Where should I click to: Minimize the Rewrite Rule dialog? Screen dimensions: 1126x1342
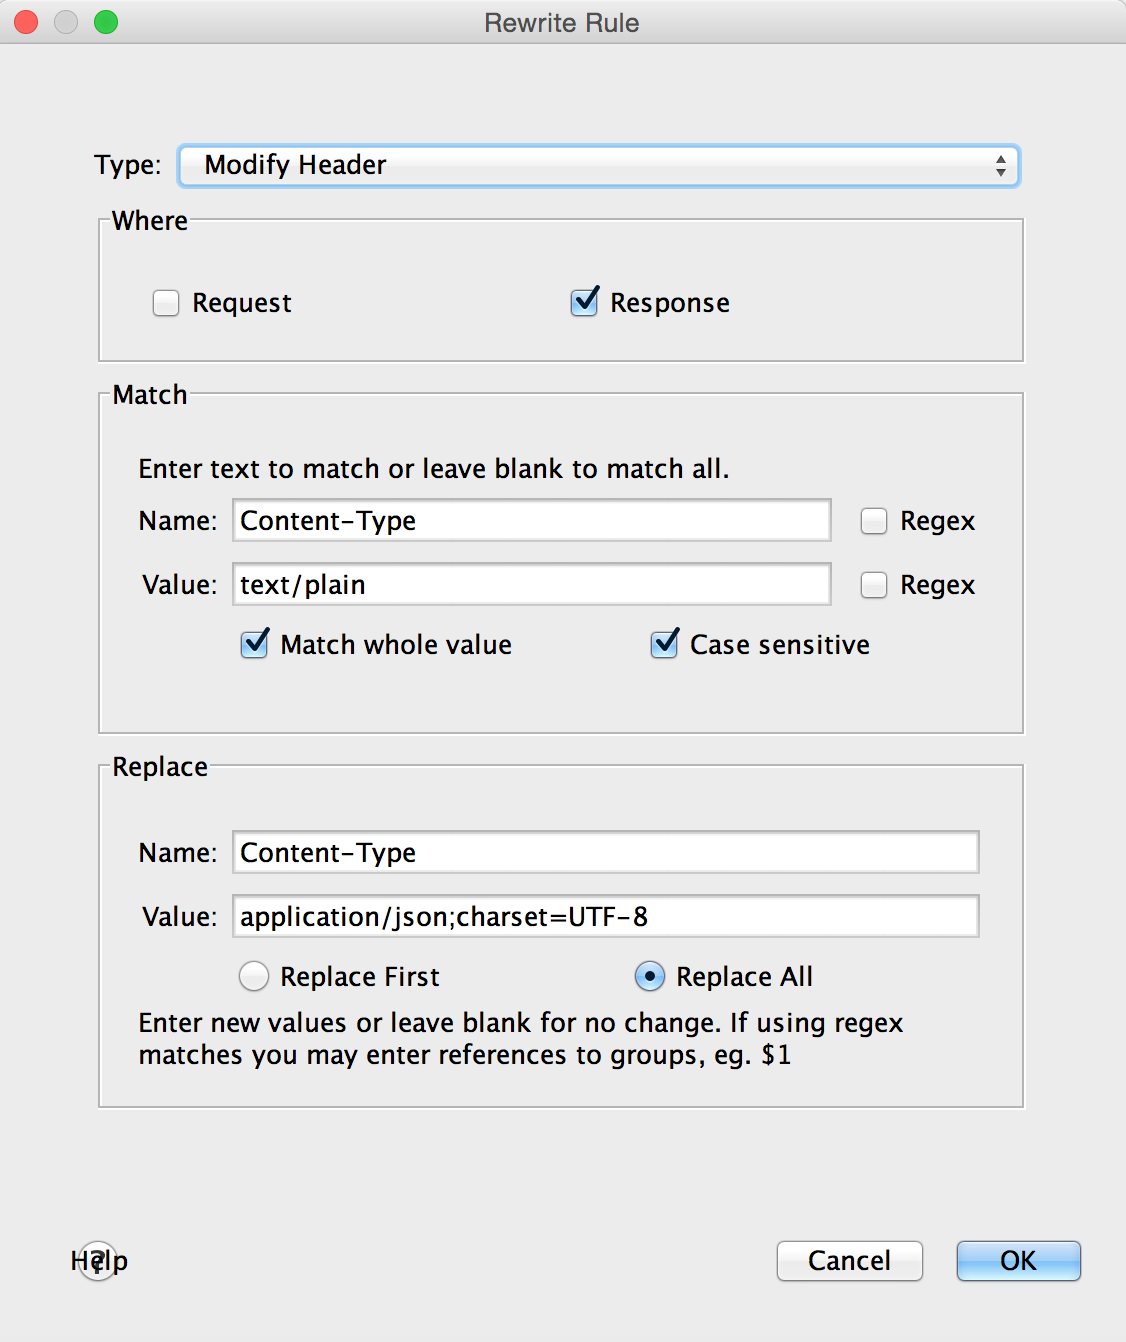pyautogui.click(x=66, y=22)
